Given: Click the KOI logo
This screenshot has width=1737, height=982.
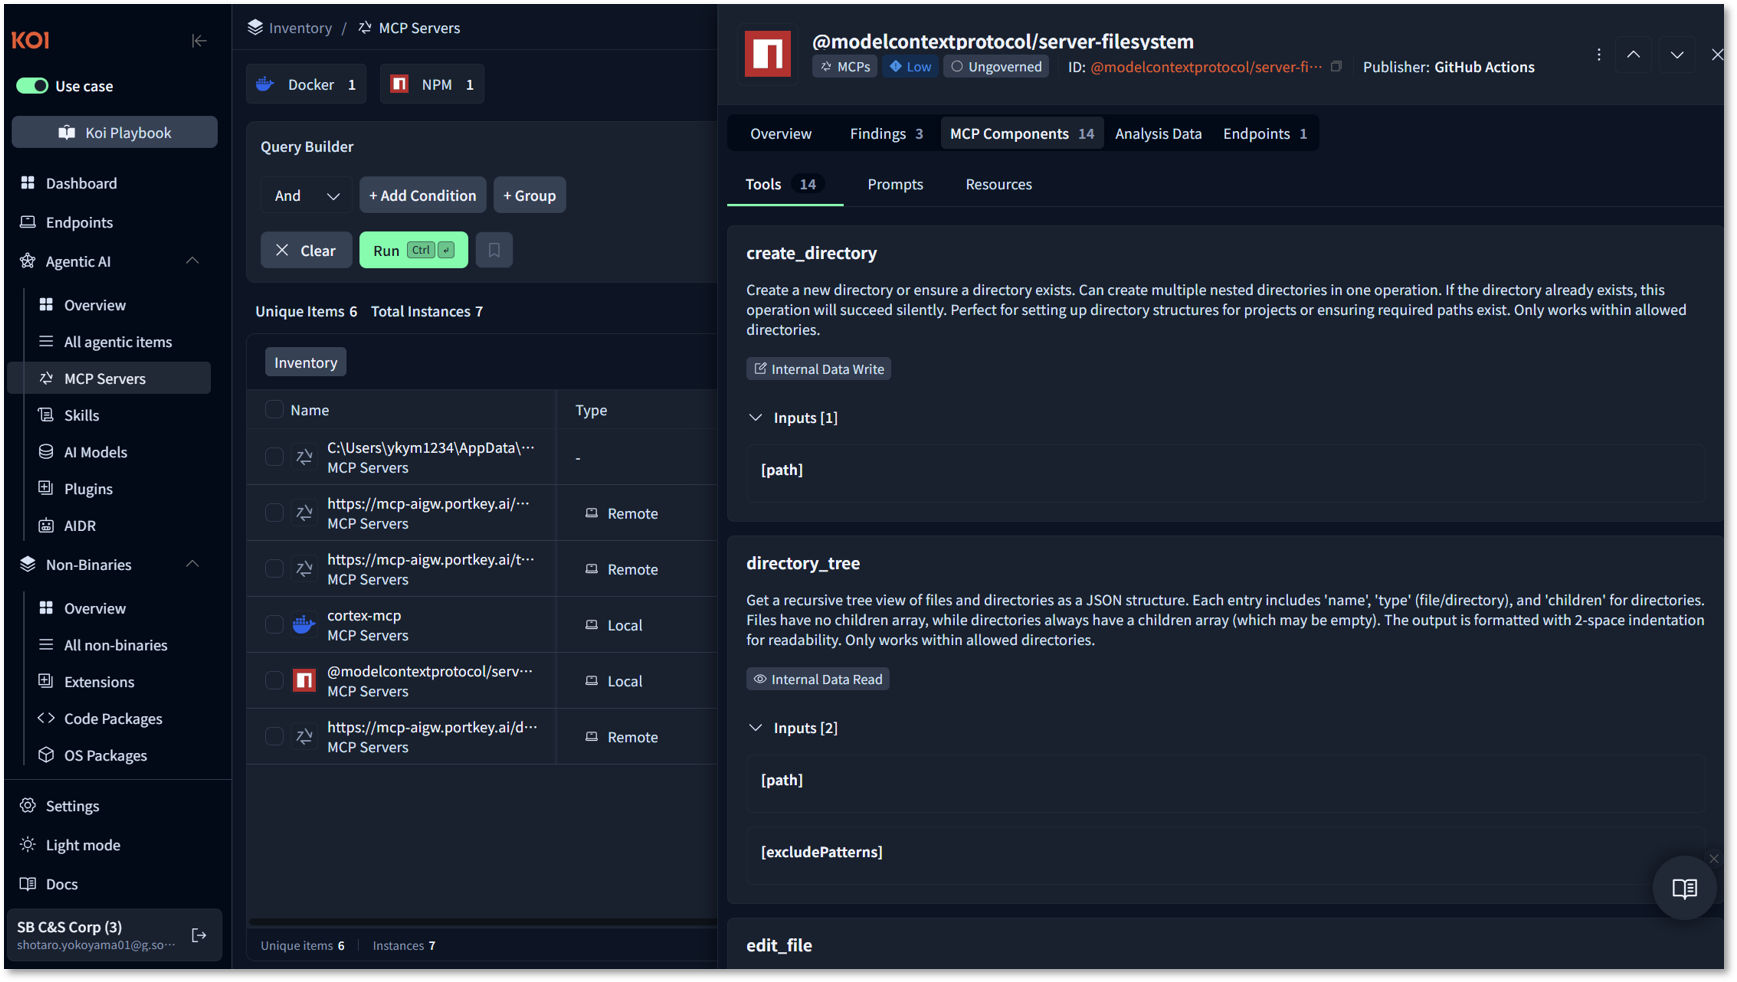Looking at the screenshot, I should click(30, 40).
